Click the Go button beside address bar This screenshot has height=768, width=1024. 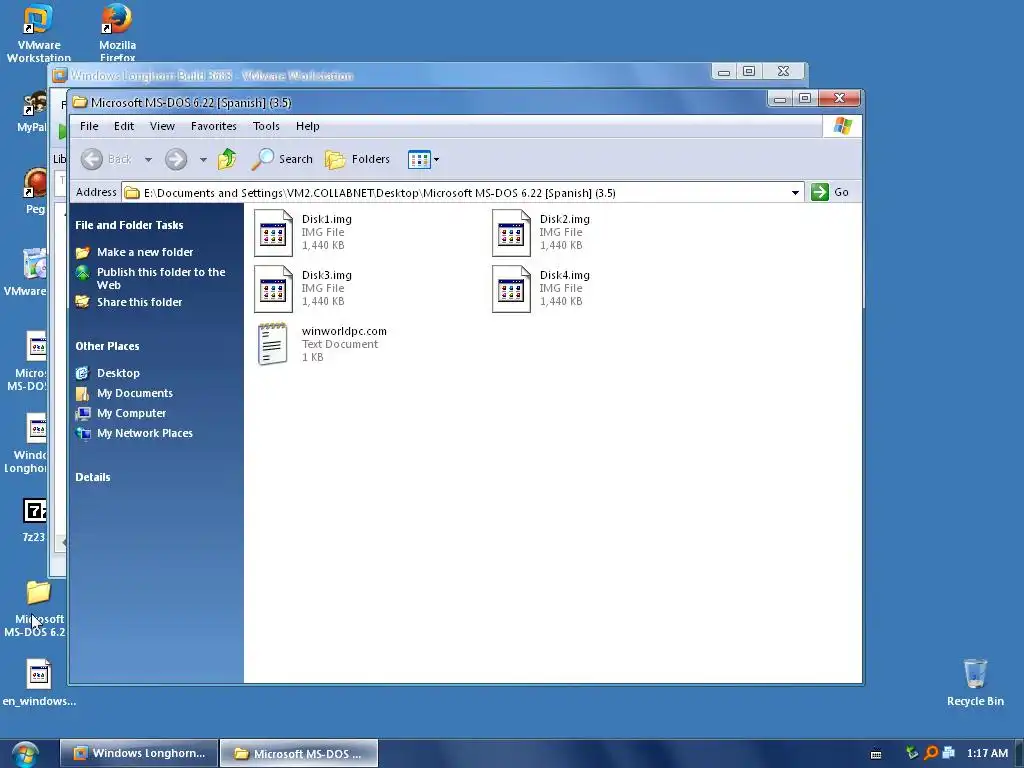pyautogui.click(x=830, y=192)
